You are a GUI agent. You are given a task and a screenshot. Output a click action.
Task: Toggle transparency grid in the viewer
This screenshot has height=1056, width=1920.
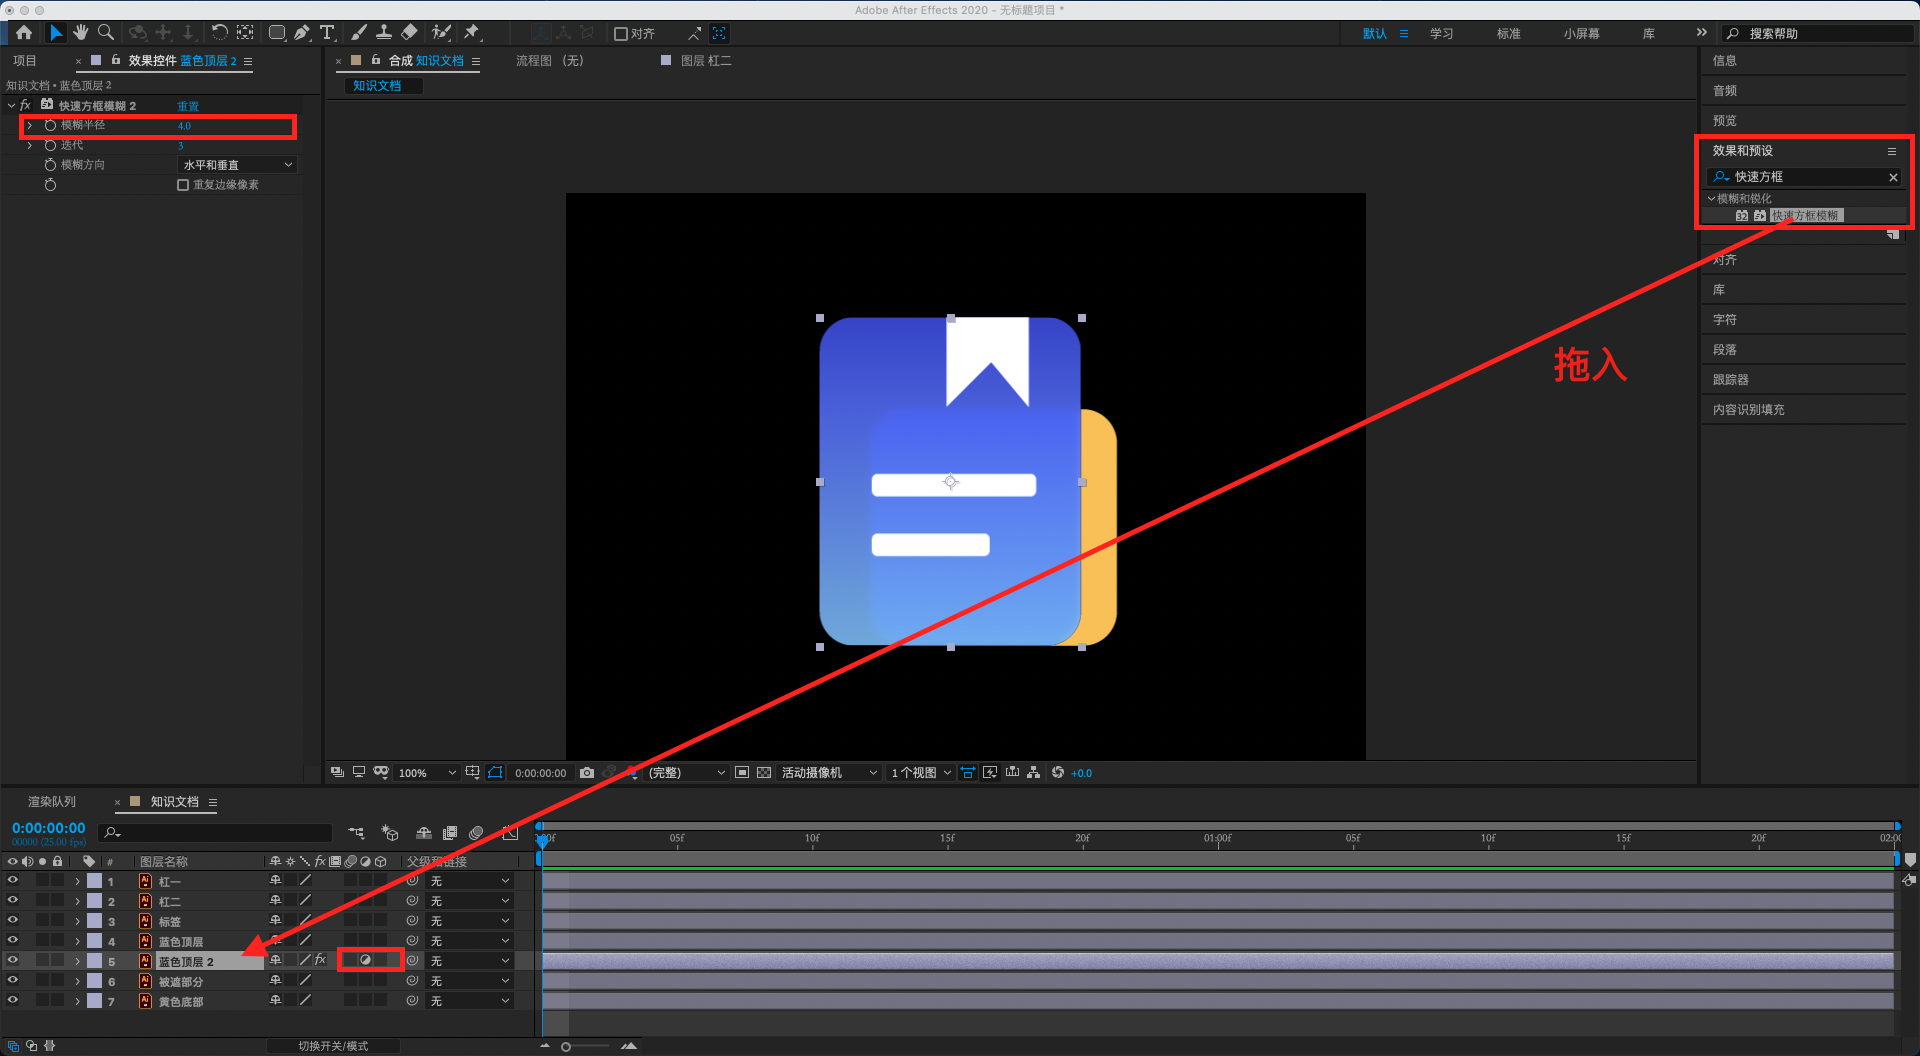click(764, 773)
